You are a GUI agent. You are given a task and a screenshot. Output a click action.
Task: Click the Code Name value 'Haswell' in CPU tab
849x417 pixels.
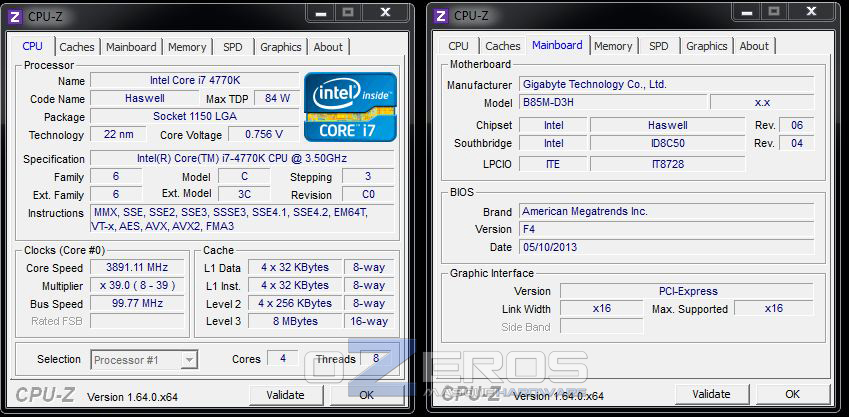click(145, 99)
